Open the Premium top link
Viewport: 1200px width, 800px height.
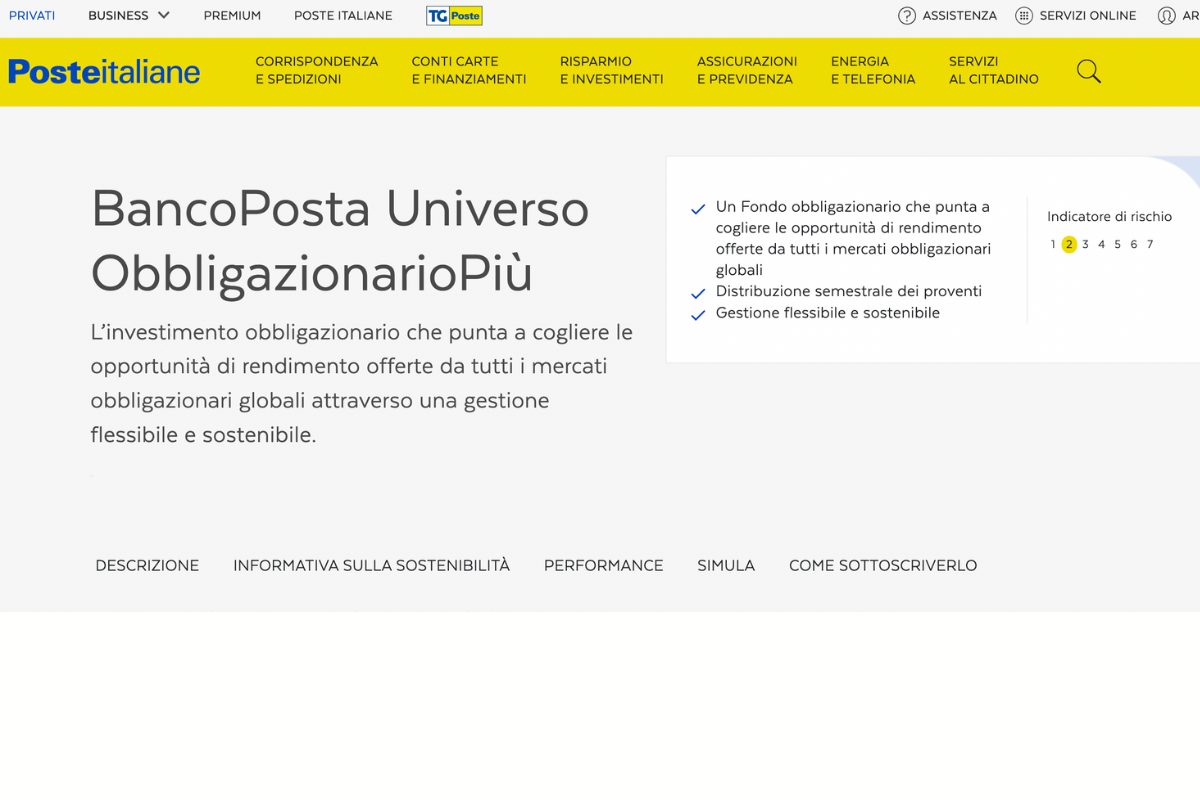232,15
